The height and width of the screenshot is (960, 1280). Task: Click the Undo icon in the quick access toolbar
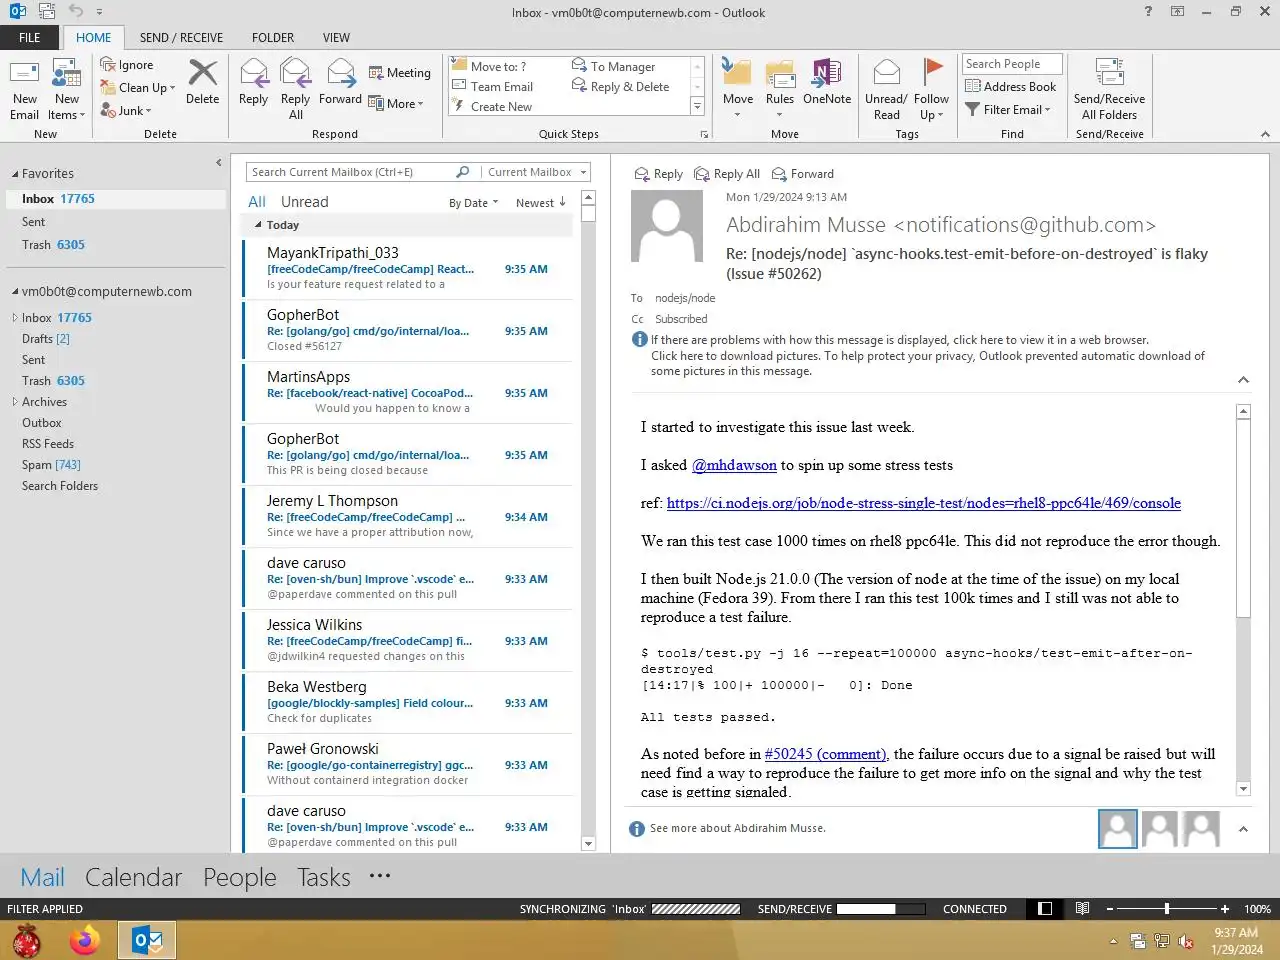tap(76, 12)
